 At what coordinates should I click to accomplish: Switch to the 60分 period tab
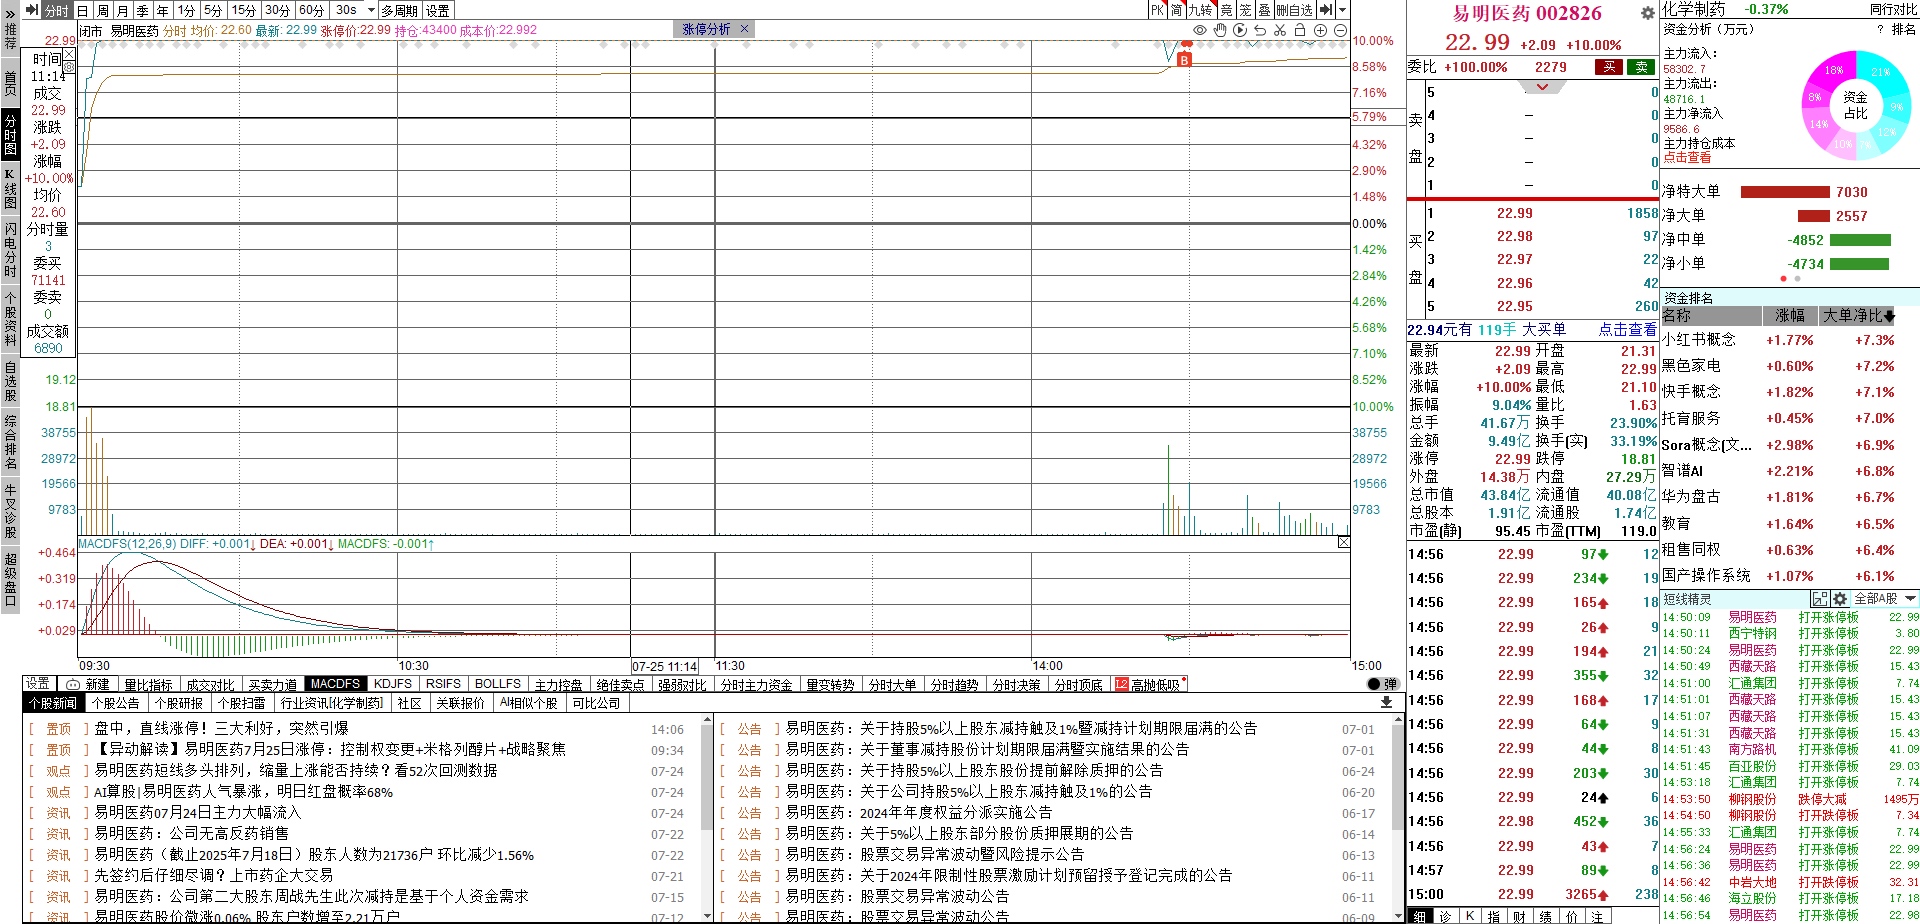click(311, 10)
